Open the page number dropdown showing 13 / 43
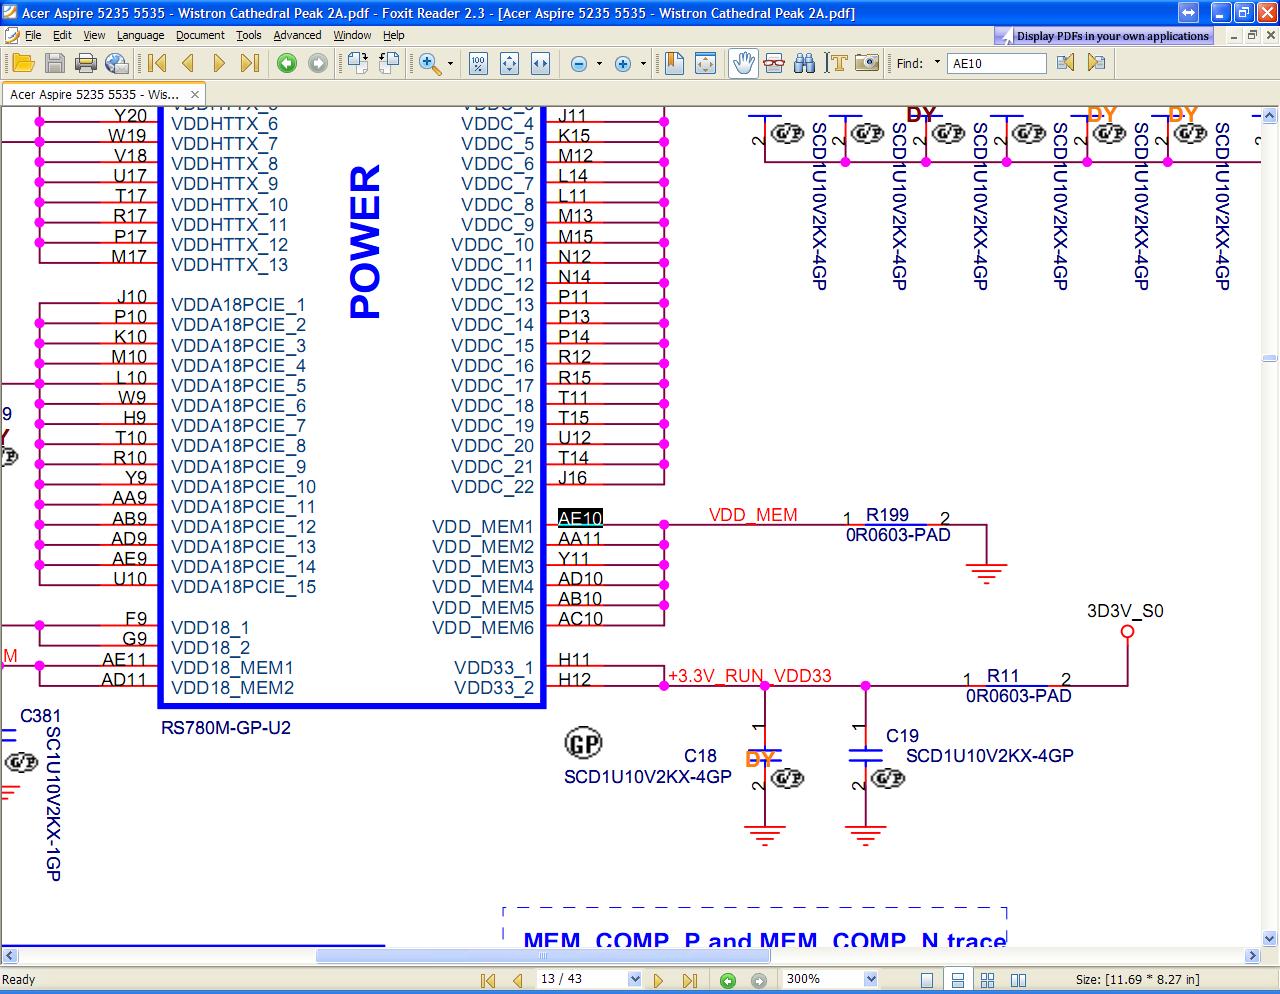Viewport: 1280px width, 994px height. (634, 980)
